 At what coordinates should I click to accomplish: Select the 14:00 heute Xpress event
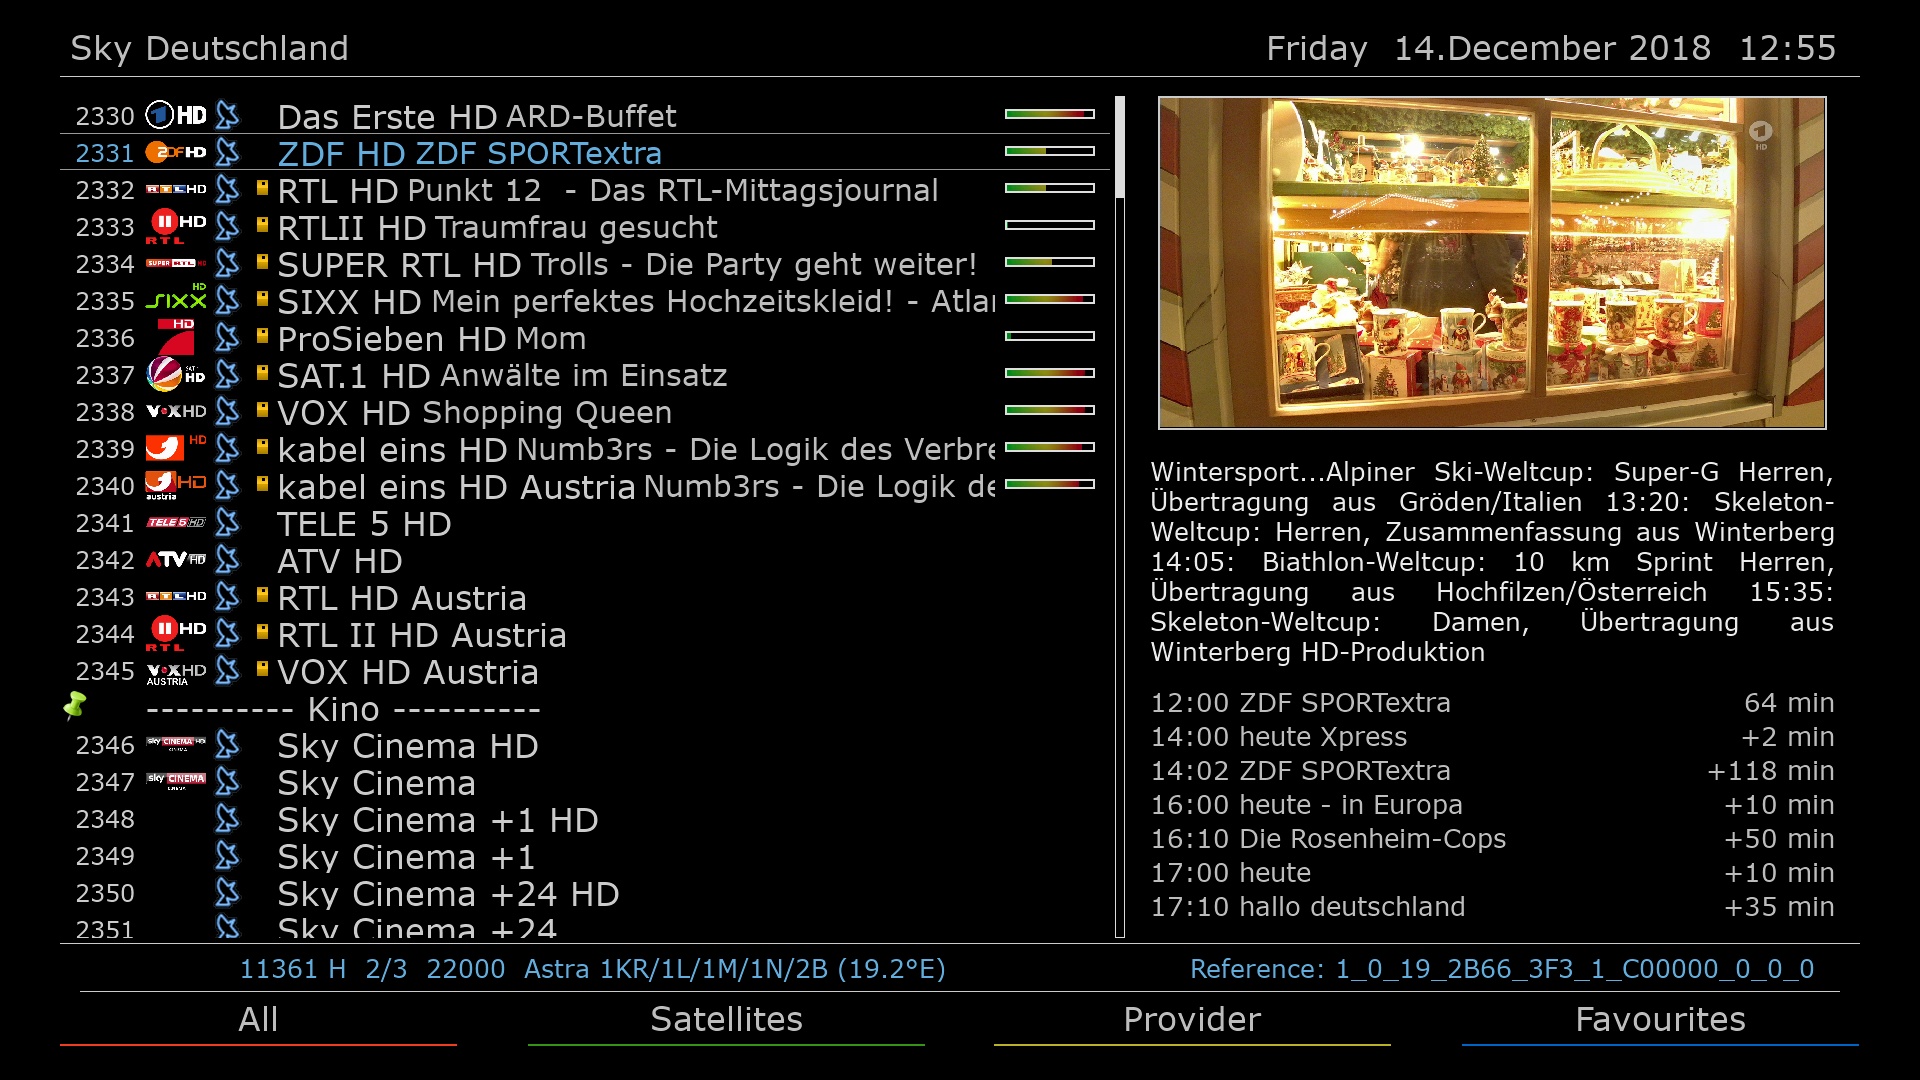[x=1492, y=737]
